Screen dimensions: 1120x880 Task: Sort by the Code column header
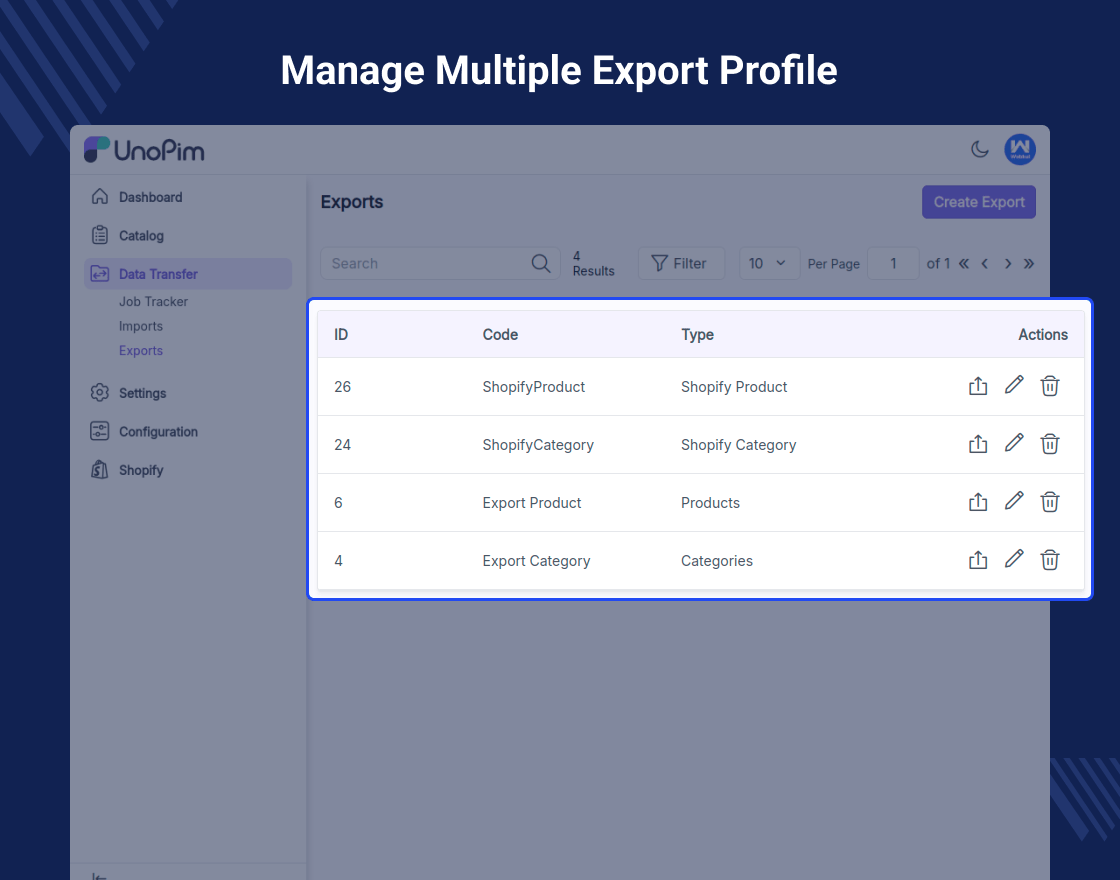coord(500,334)
